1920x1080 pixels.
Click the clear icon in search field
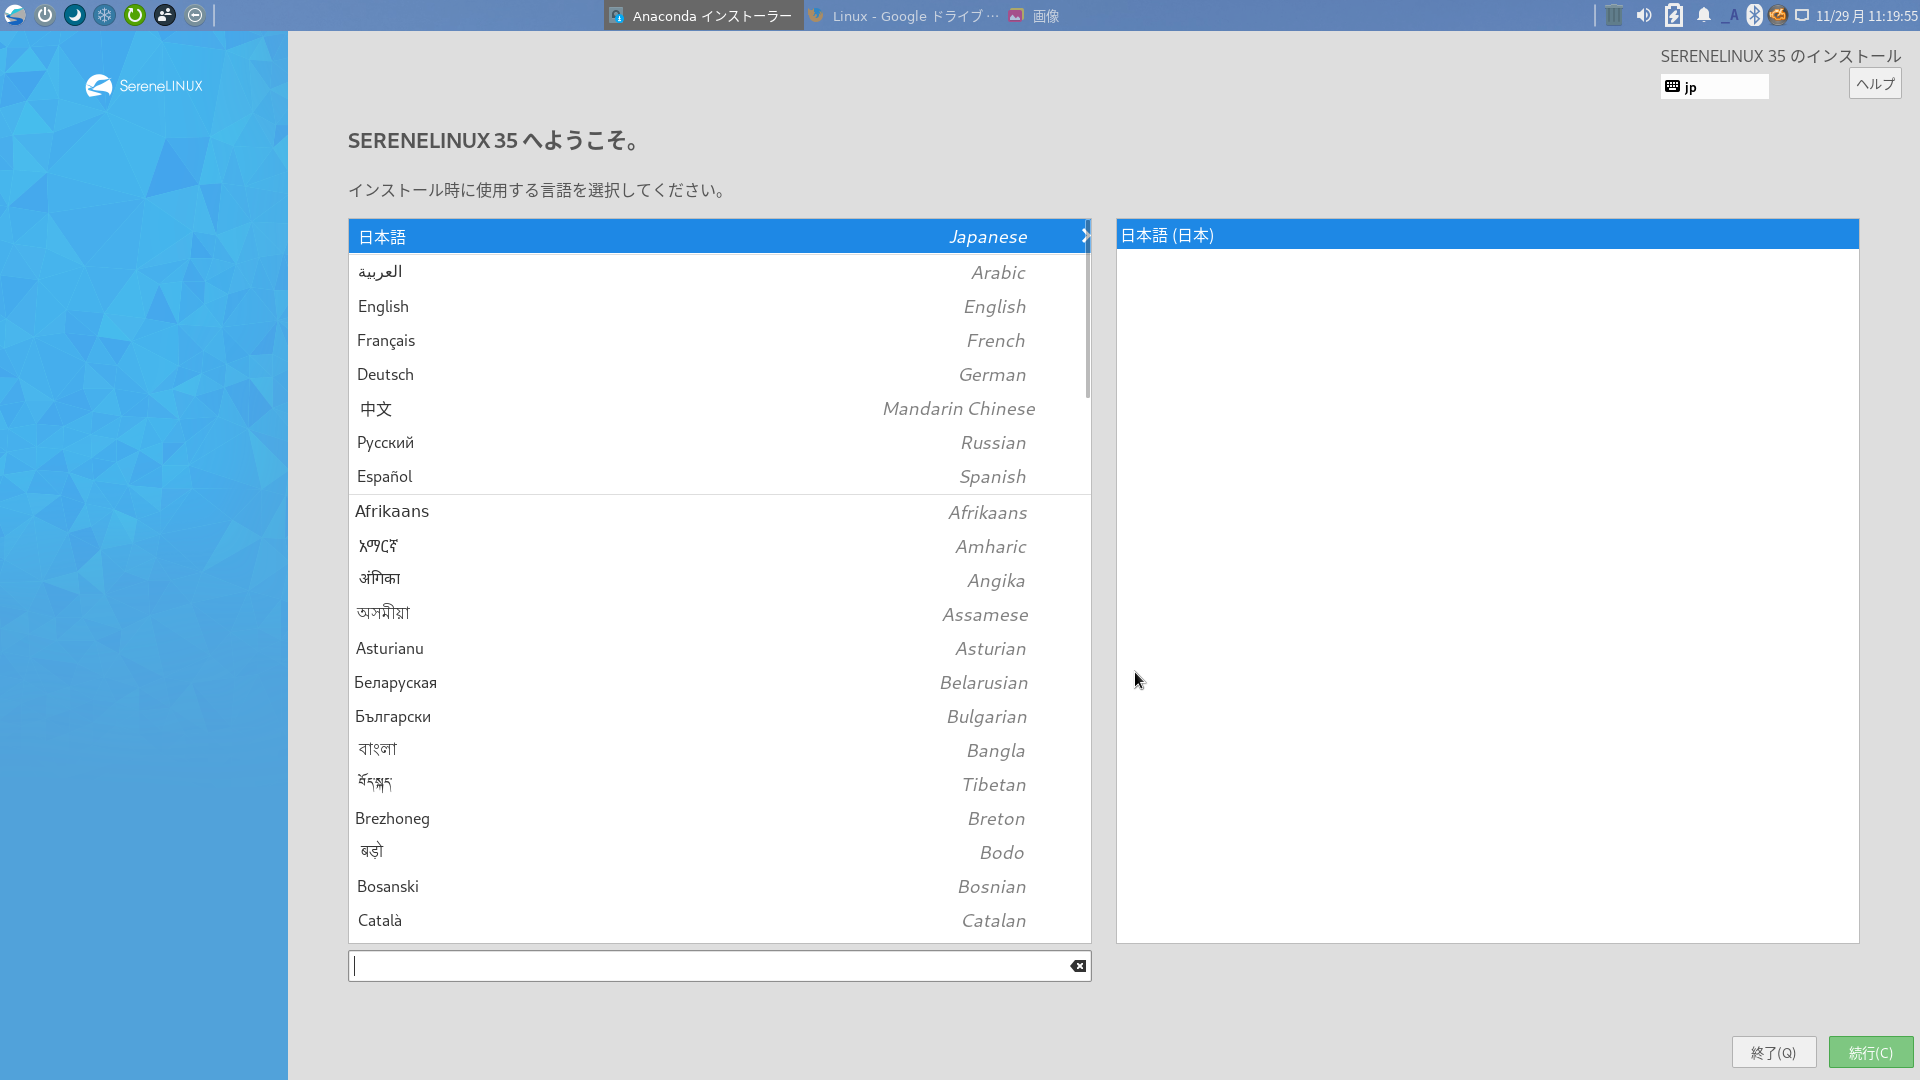pos(1078,966)
